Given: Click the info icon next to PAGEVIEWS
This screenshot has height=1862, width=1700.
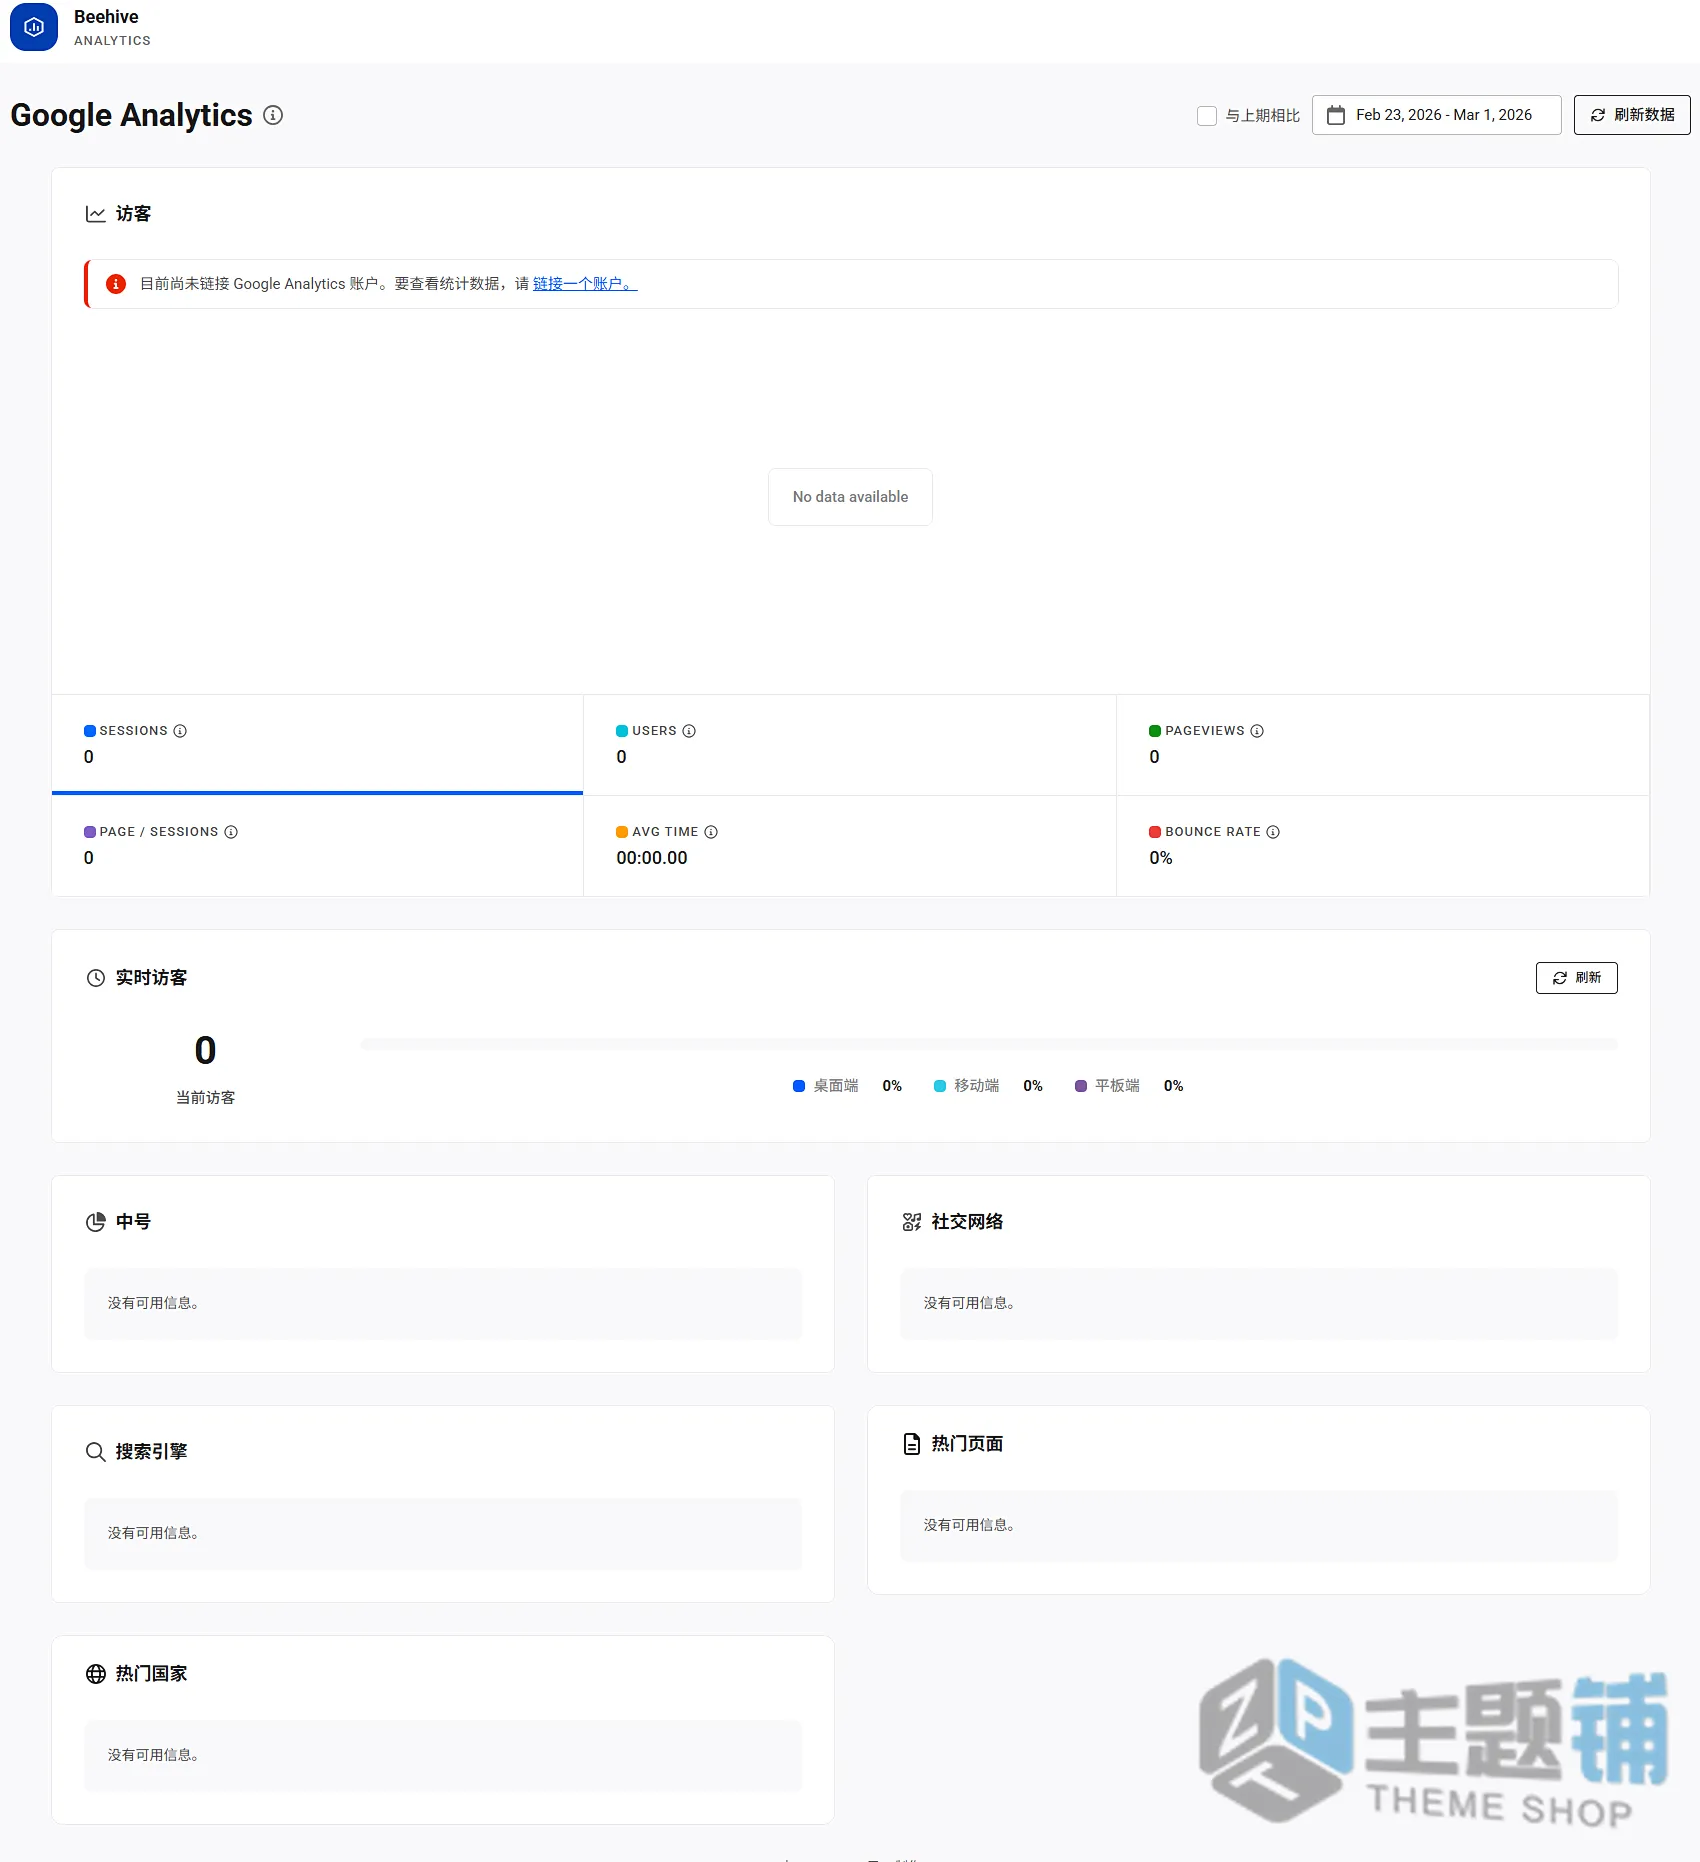Looking at the screenshot, I should point(1257,731).
